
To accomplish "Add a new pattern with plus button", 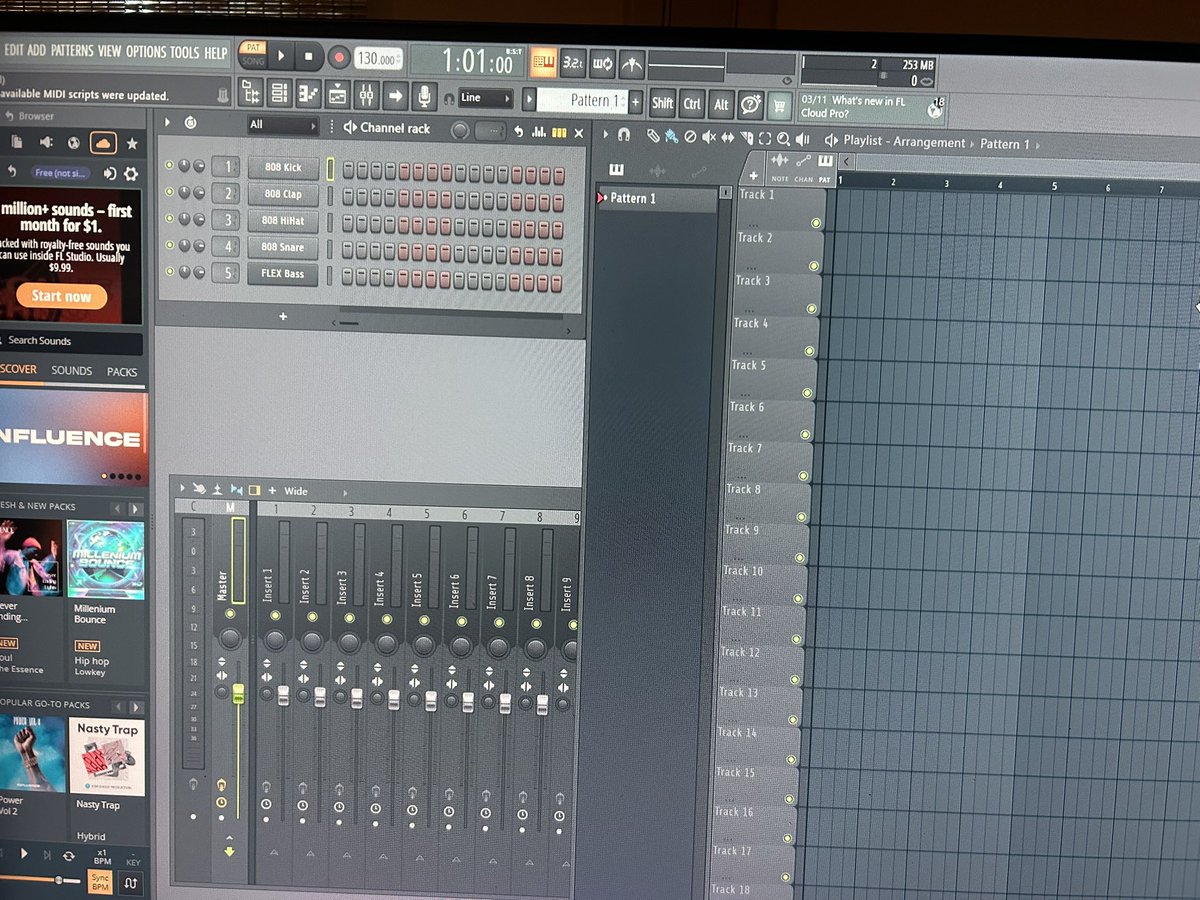I will (636, 101).
